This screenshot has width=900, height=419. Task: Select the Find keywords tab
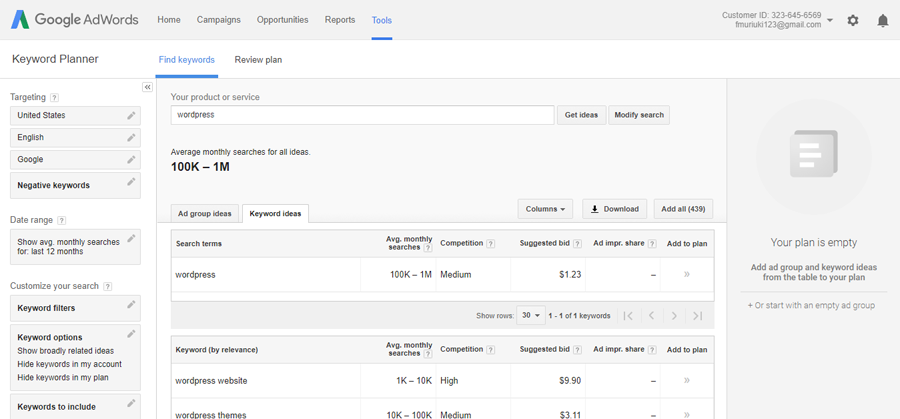click(x=187, y=60)
